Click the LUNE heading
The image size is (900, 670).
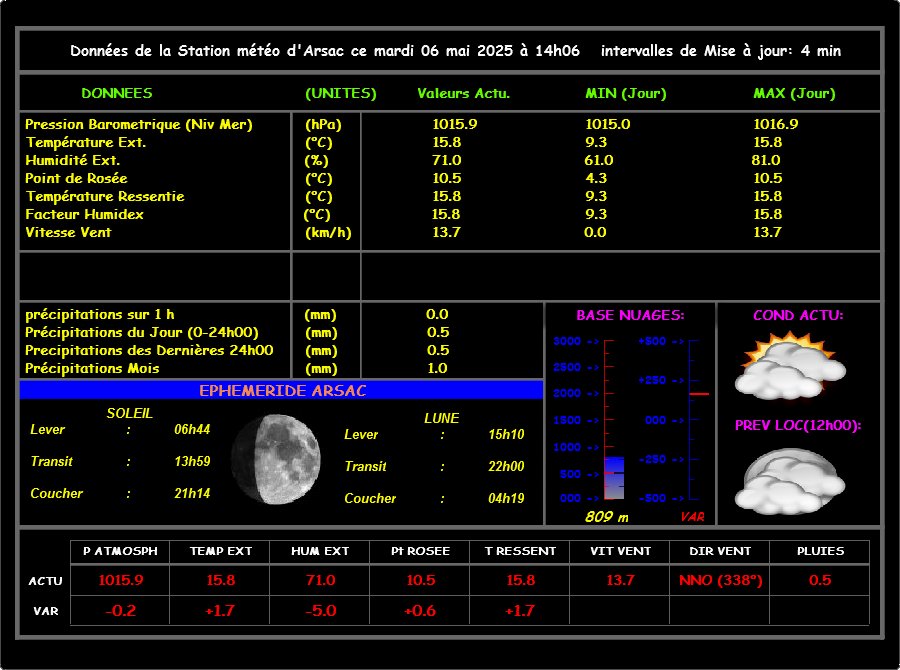point(441,419)
